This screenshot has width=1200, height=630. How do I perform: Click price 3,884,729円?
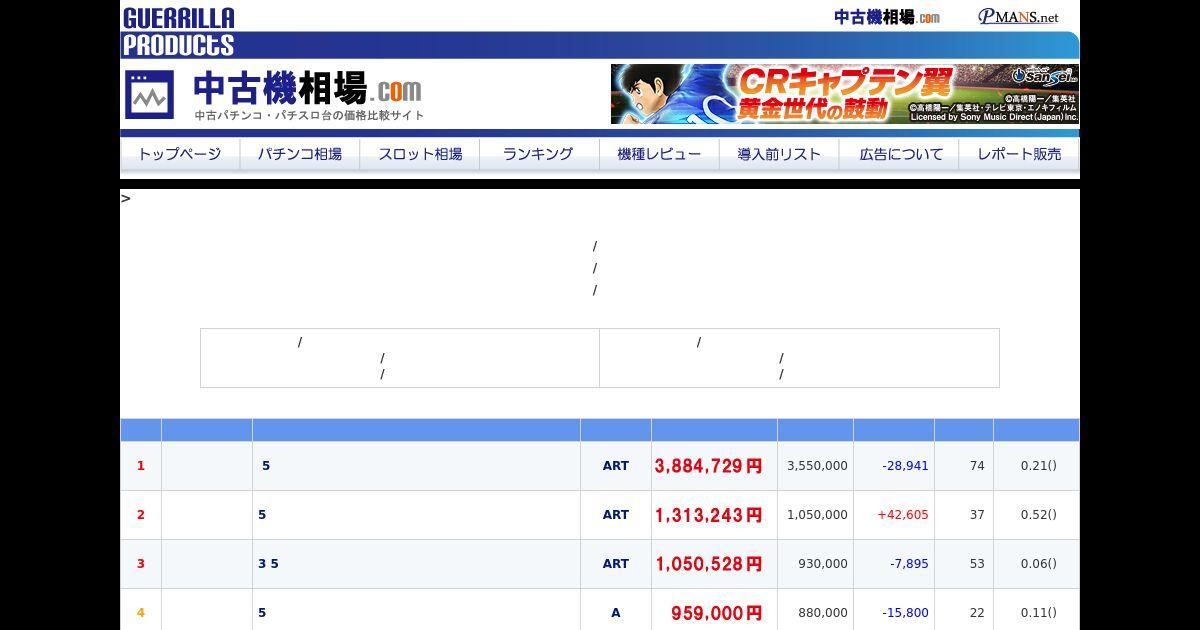[709, 466]
